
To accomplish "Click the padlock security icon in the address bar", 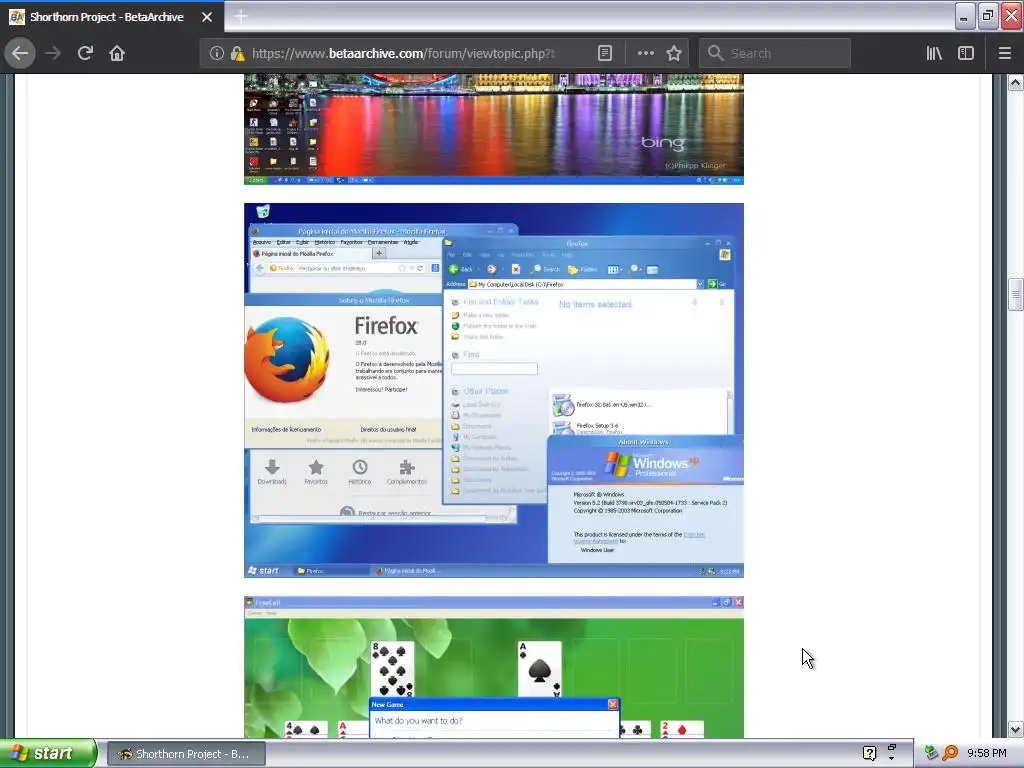I will [x=237, y=54].
